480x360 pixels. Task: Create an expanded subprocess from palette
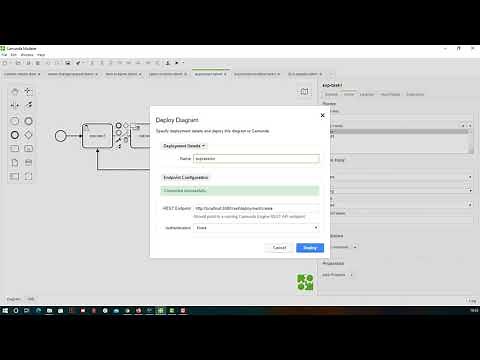(28, 149)
